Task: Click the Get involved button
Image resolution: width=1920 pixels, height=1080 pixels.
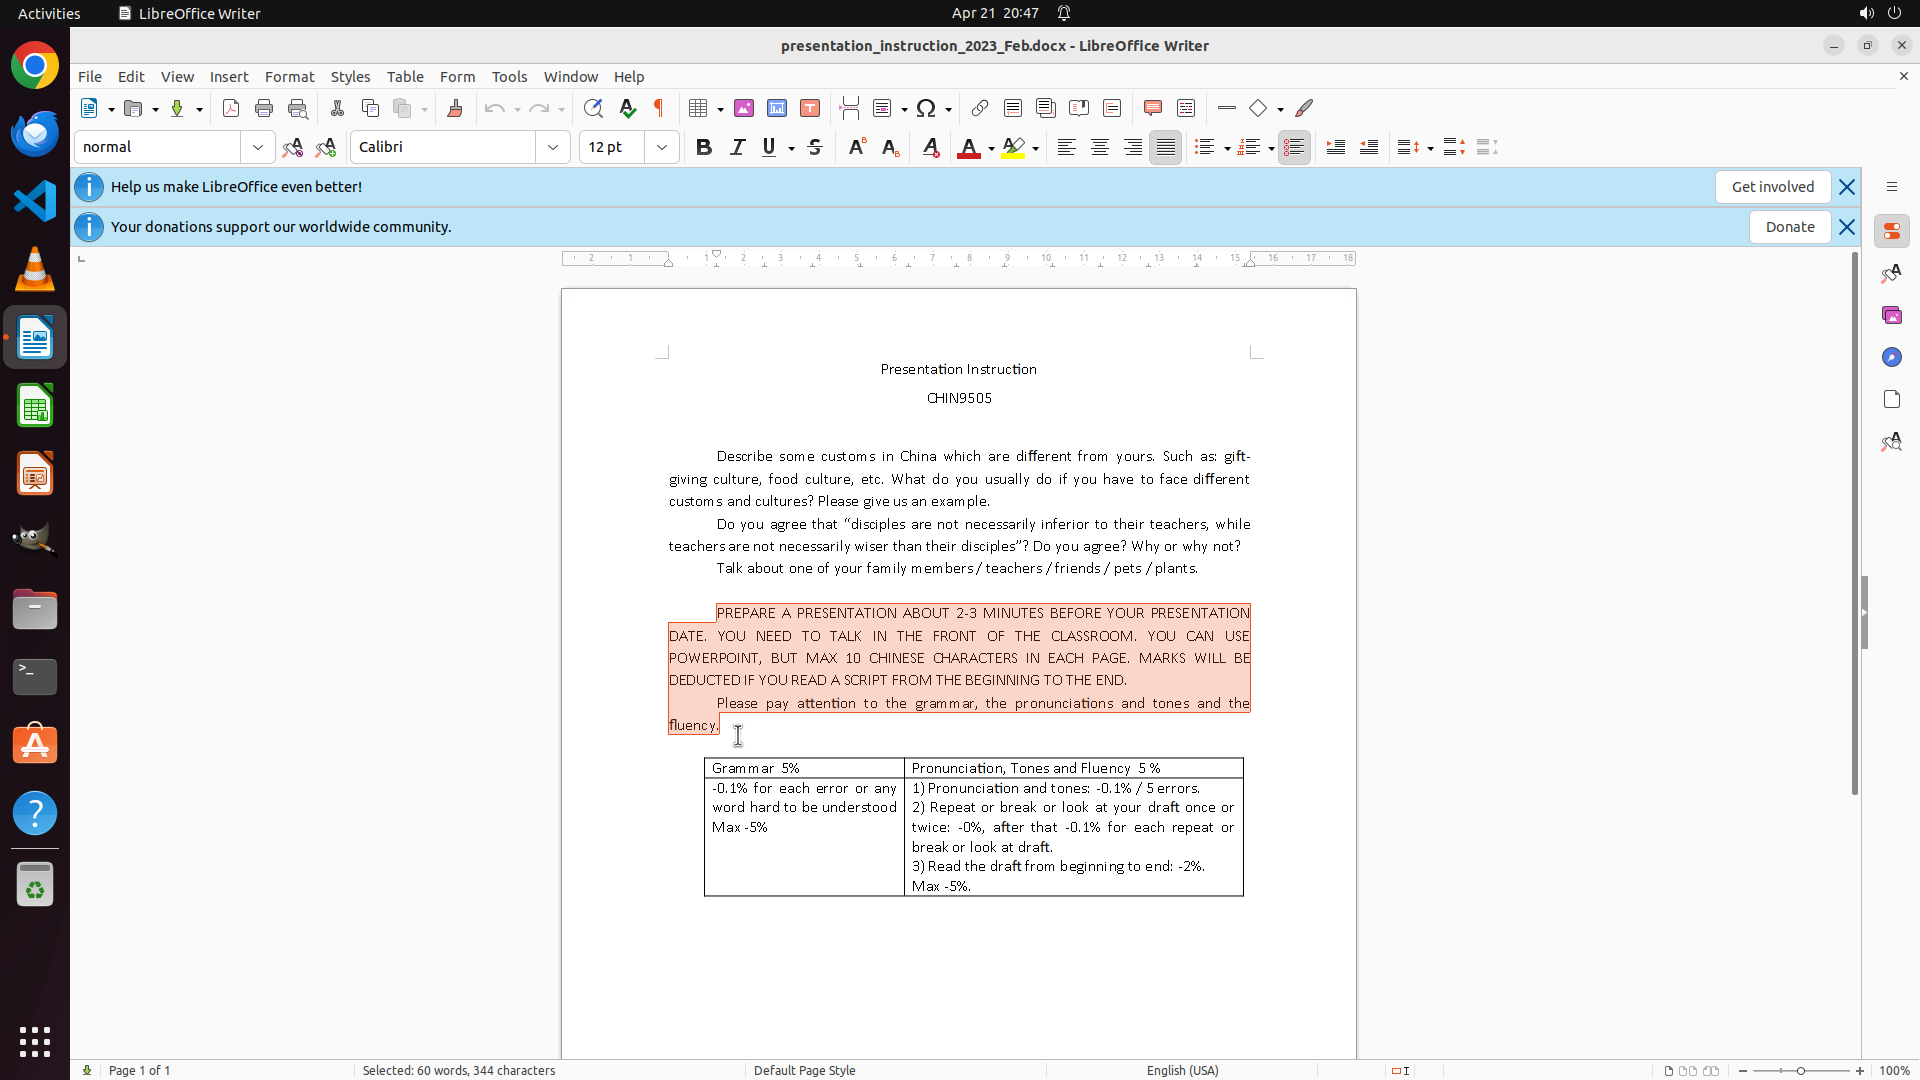Action: pyautogui.click(x=1772, y=187)
